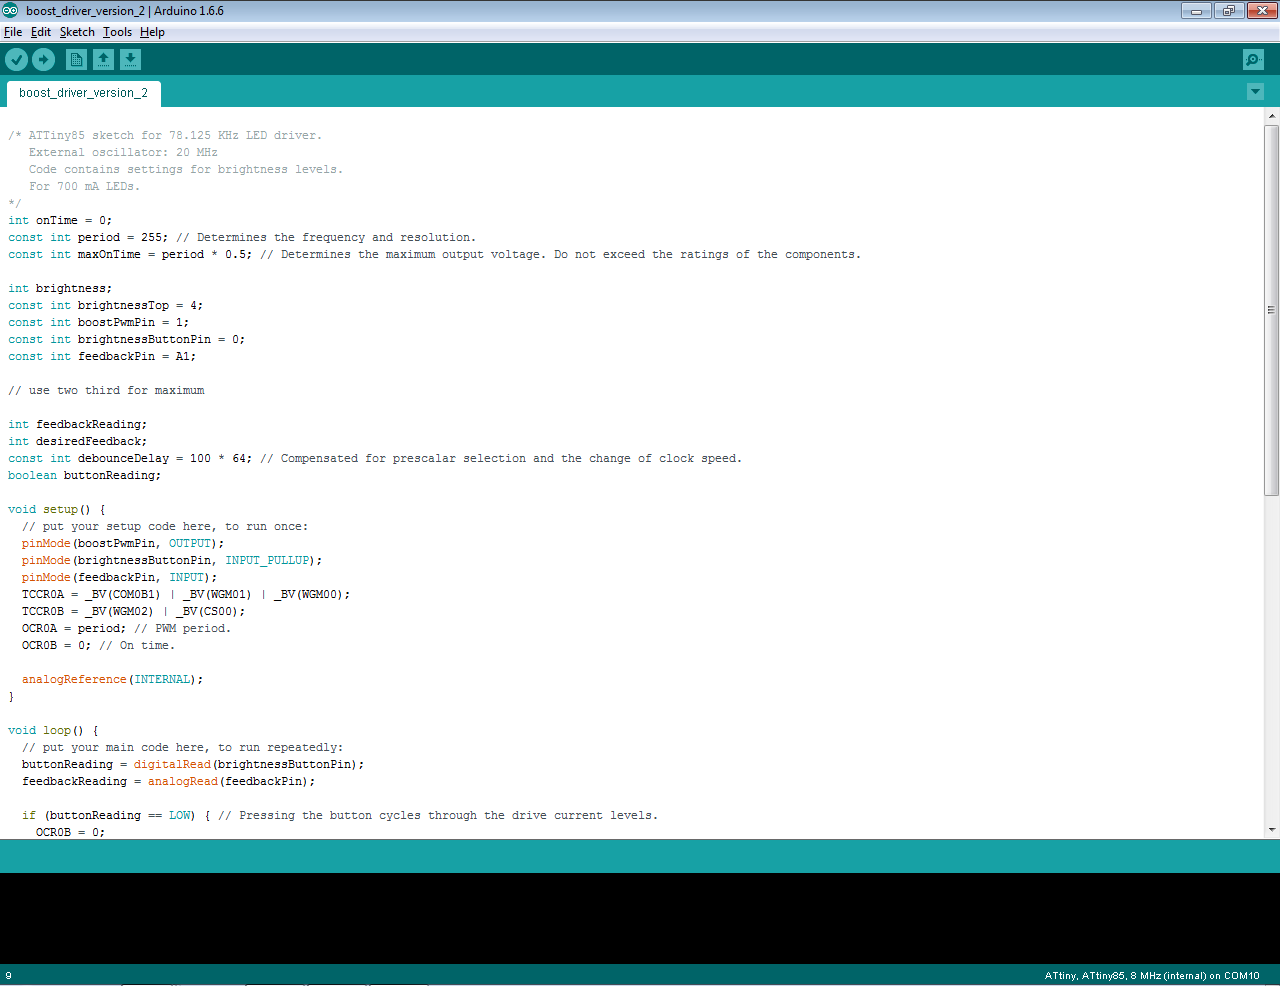This screenshot has width=1280, height=986.
Task: Click the line 'const int brightnessTop = 4;'
Action: pyautogui.click(x=106, y=306)
